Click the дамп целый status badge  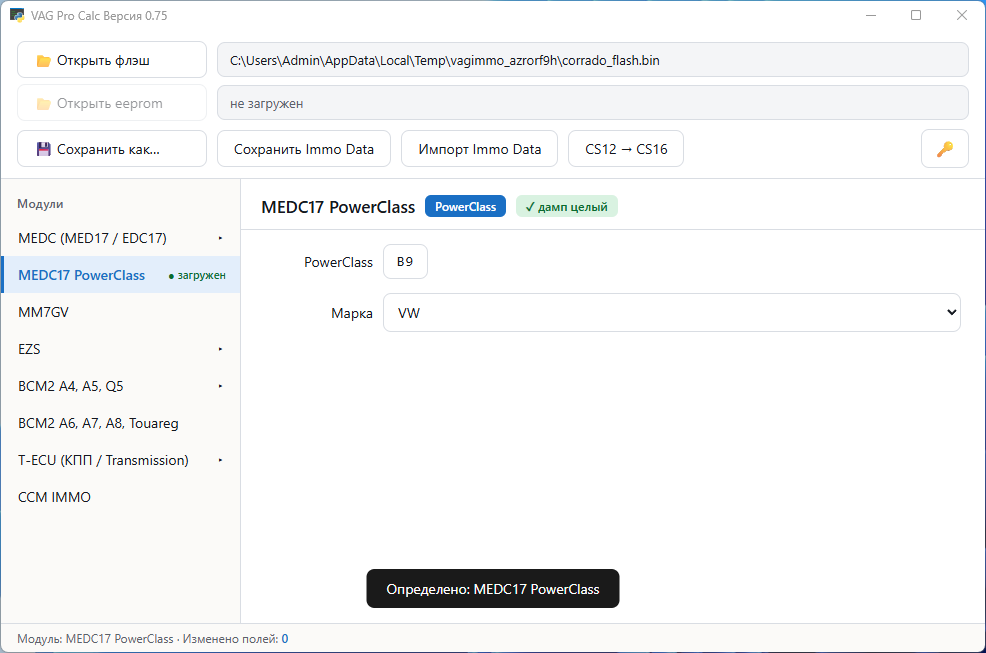(x=567, y=207)
